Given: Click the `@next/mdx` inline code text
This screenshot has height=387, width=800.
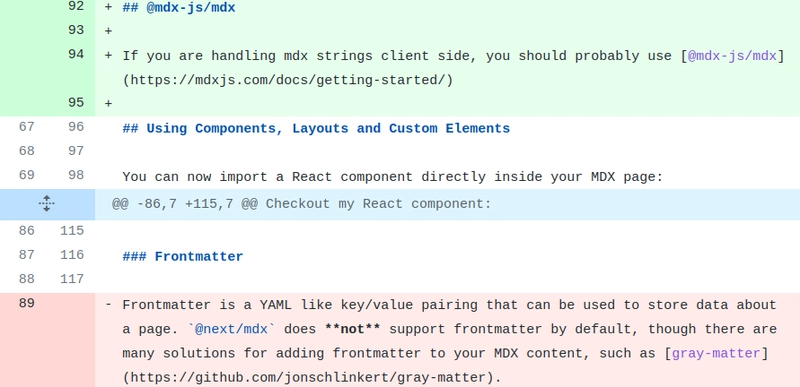Looking at the screenshot, I should tap(231, 329).
